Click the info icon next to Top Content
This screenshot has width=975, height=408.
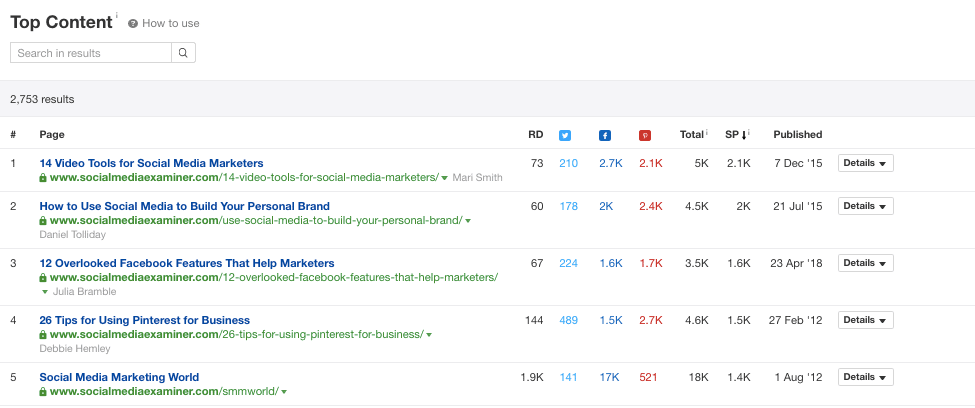click(x=117, y=16)
